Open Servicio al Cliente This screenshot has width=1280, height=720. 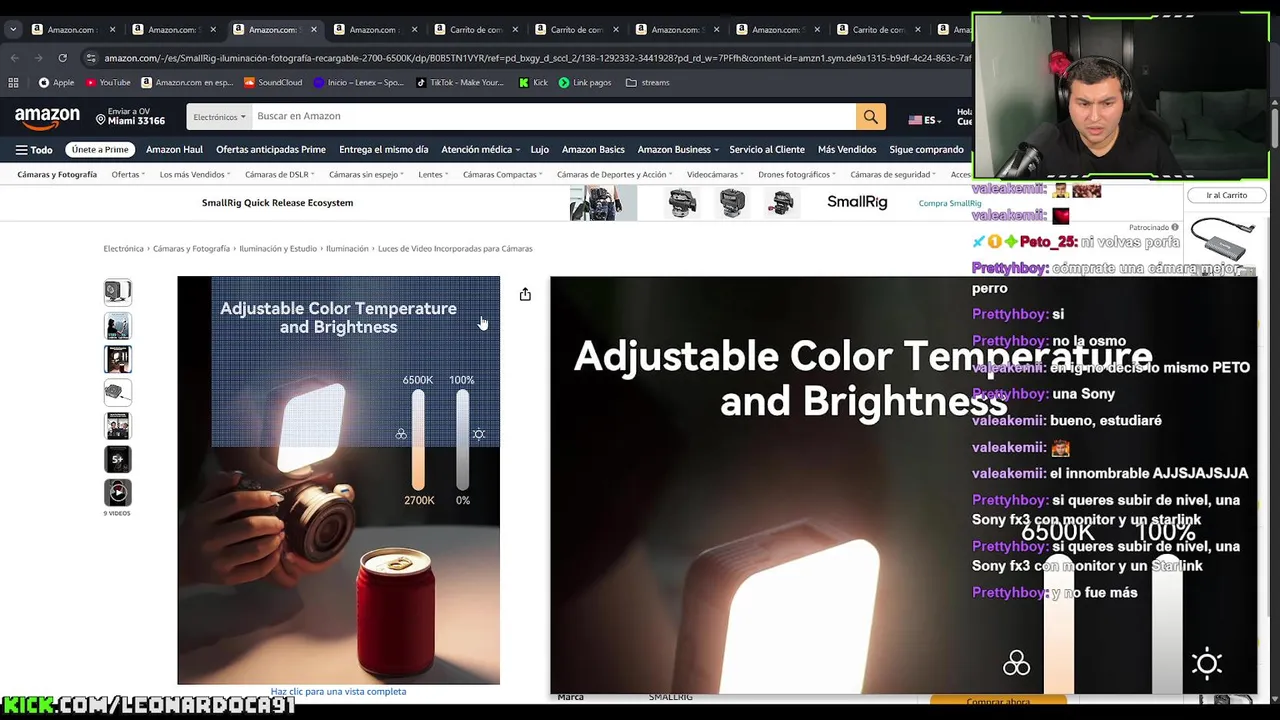click(x=767, y=150)
